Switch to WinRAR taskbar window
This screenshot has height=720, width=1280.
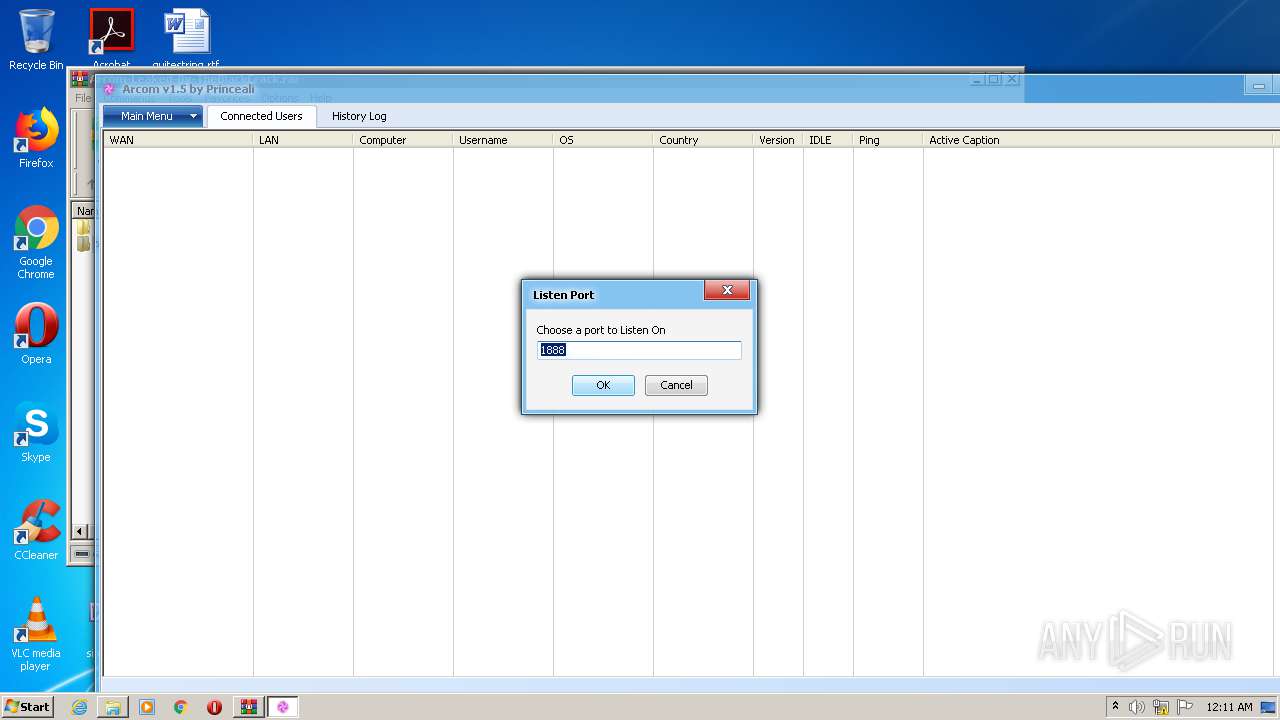[x=249, y=707]
